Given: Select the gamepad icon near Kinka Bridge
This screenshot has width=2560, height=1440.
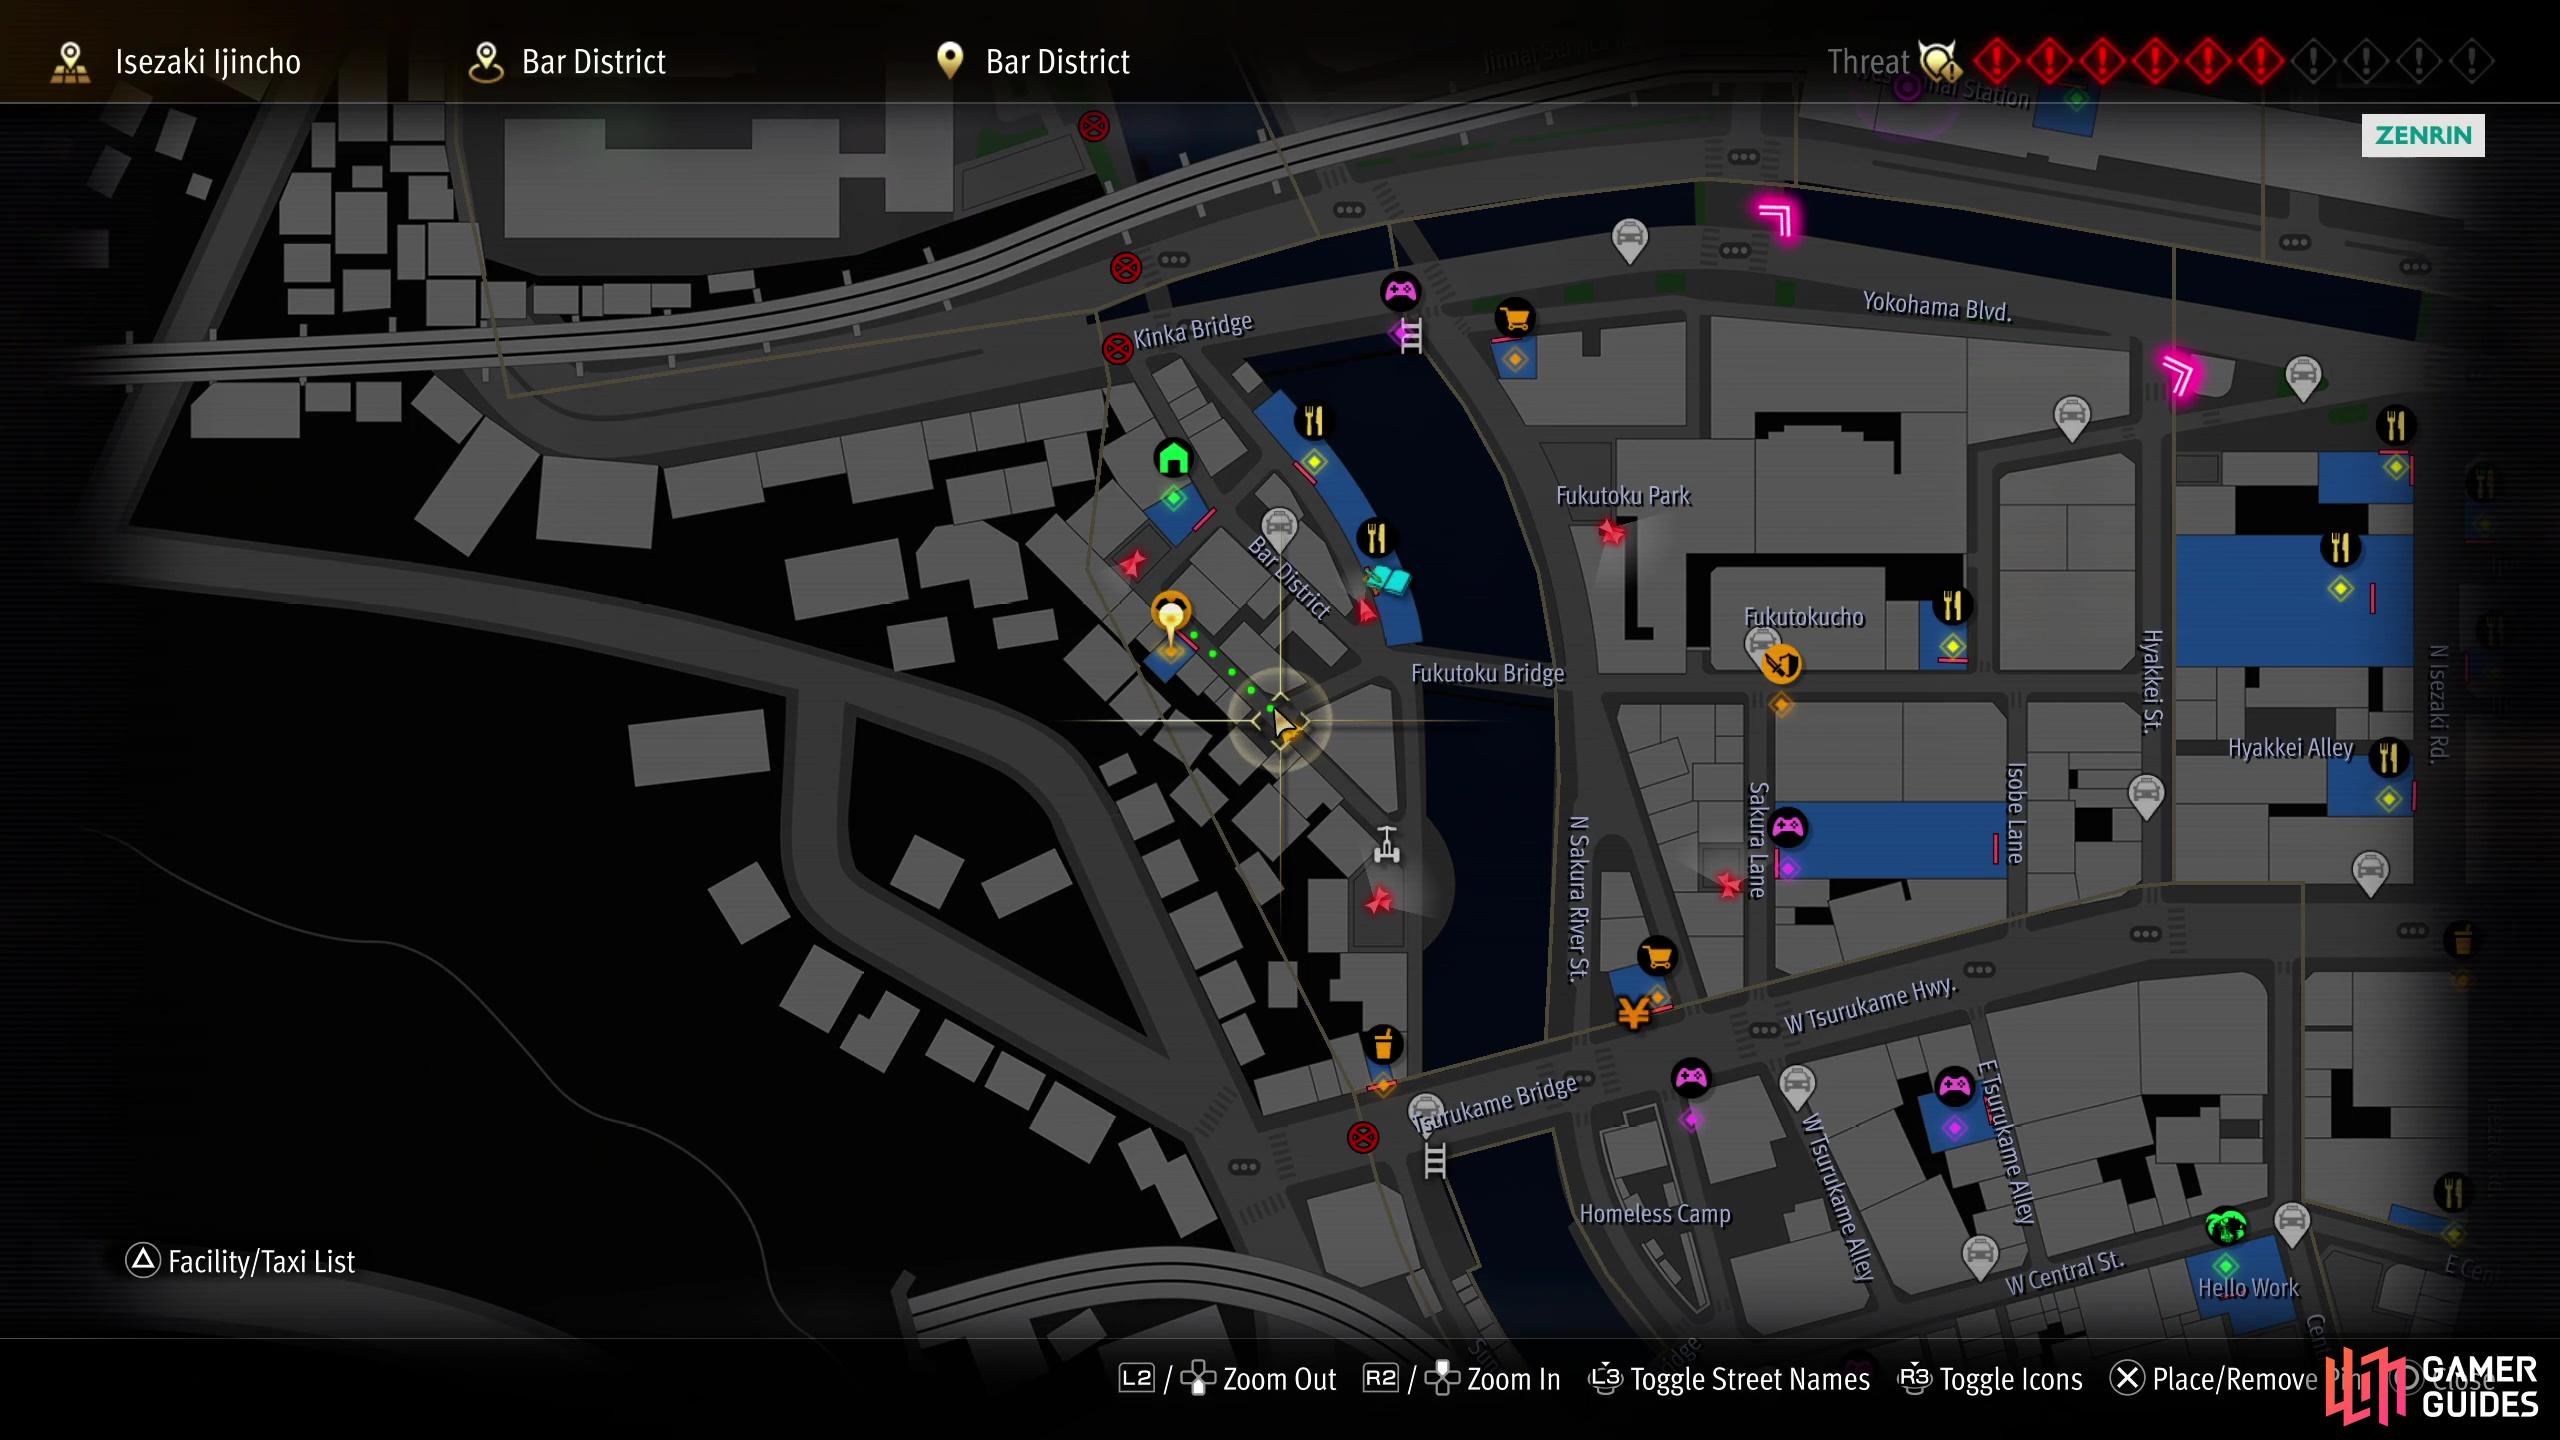Looking at the screenshot, I should click(1400, 291).
